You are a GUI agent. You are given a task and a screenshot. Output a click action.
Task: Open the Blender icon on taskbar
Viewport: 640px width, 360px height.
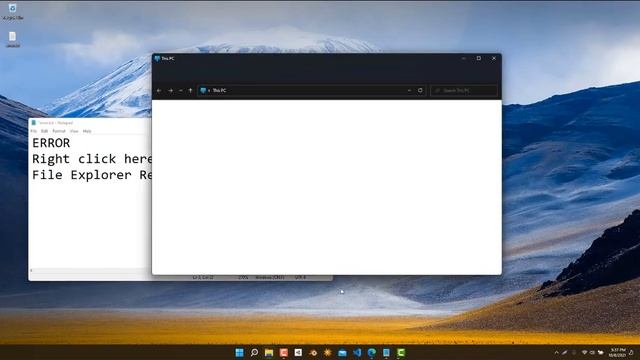click(x=313, y=352)
